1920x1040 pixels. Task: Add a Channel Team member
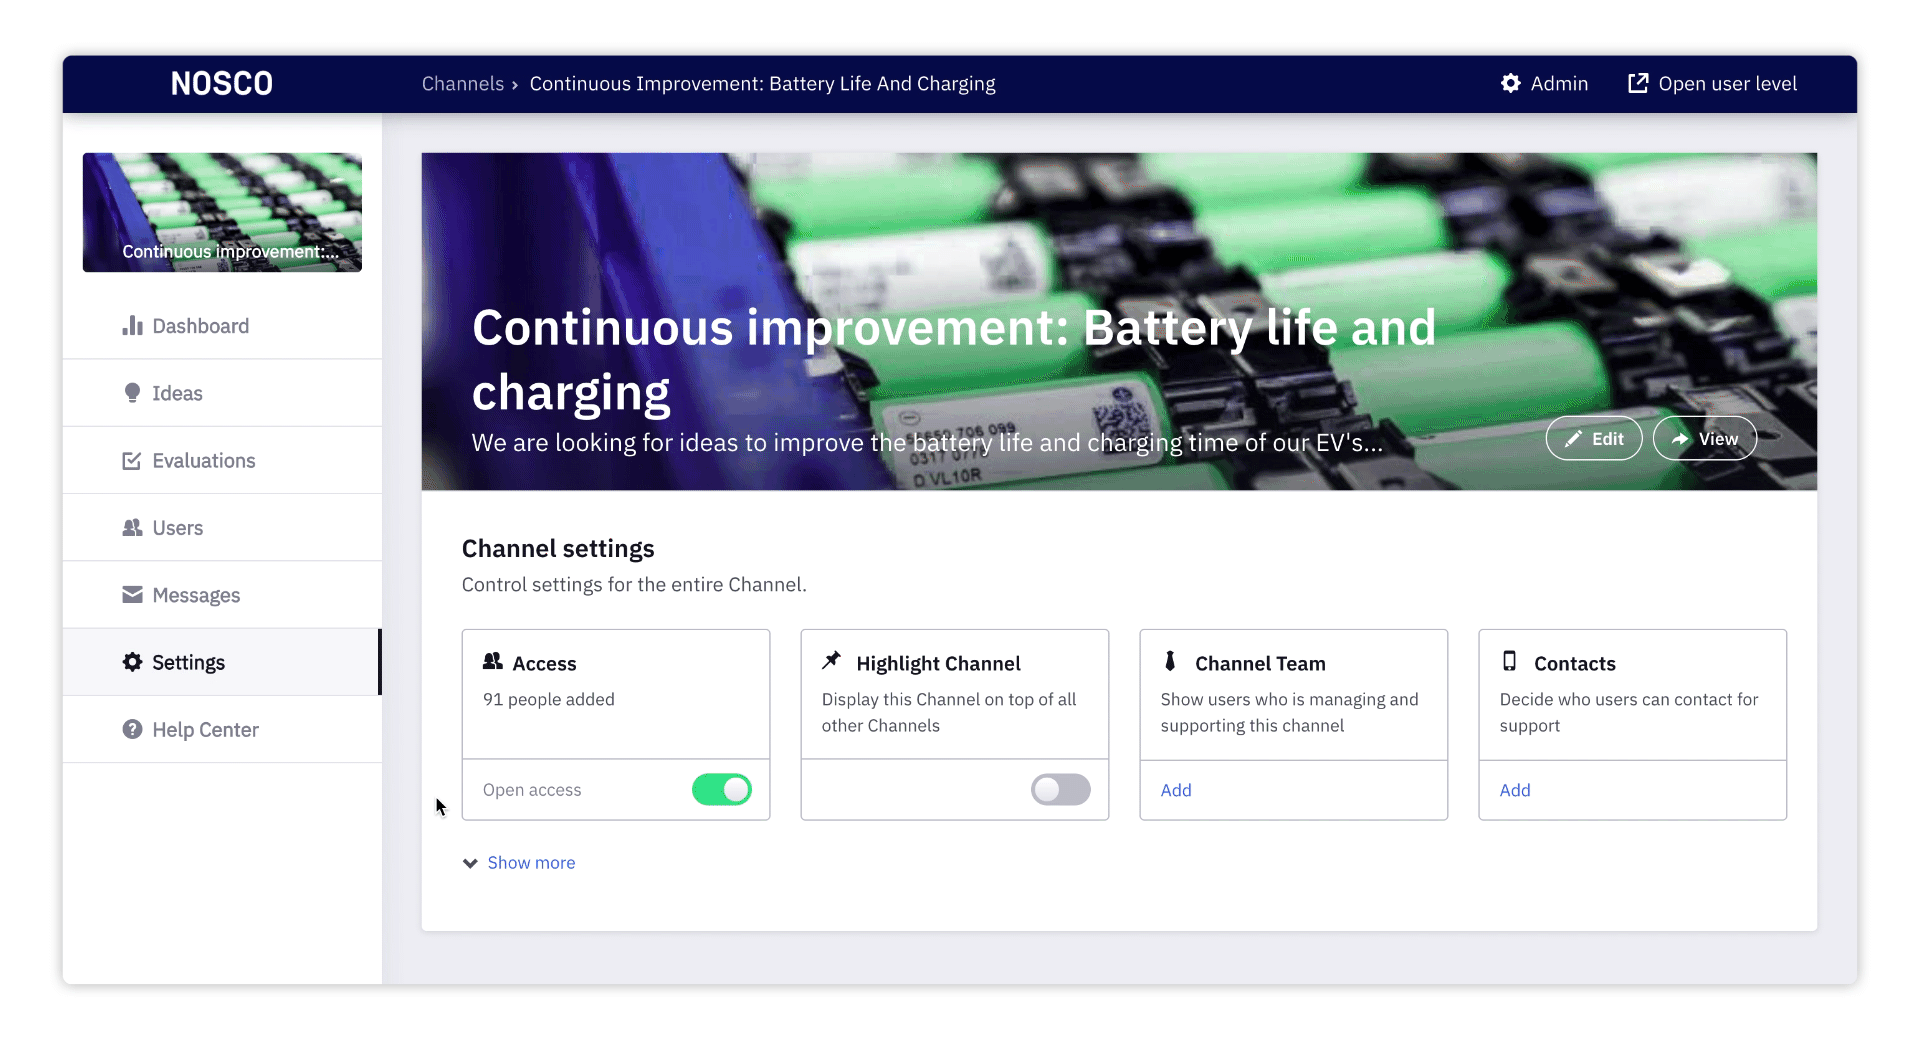coord(1176,790)
